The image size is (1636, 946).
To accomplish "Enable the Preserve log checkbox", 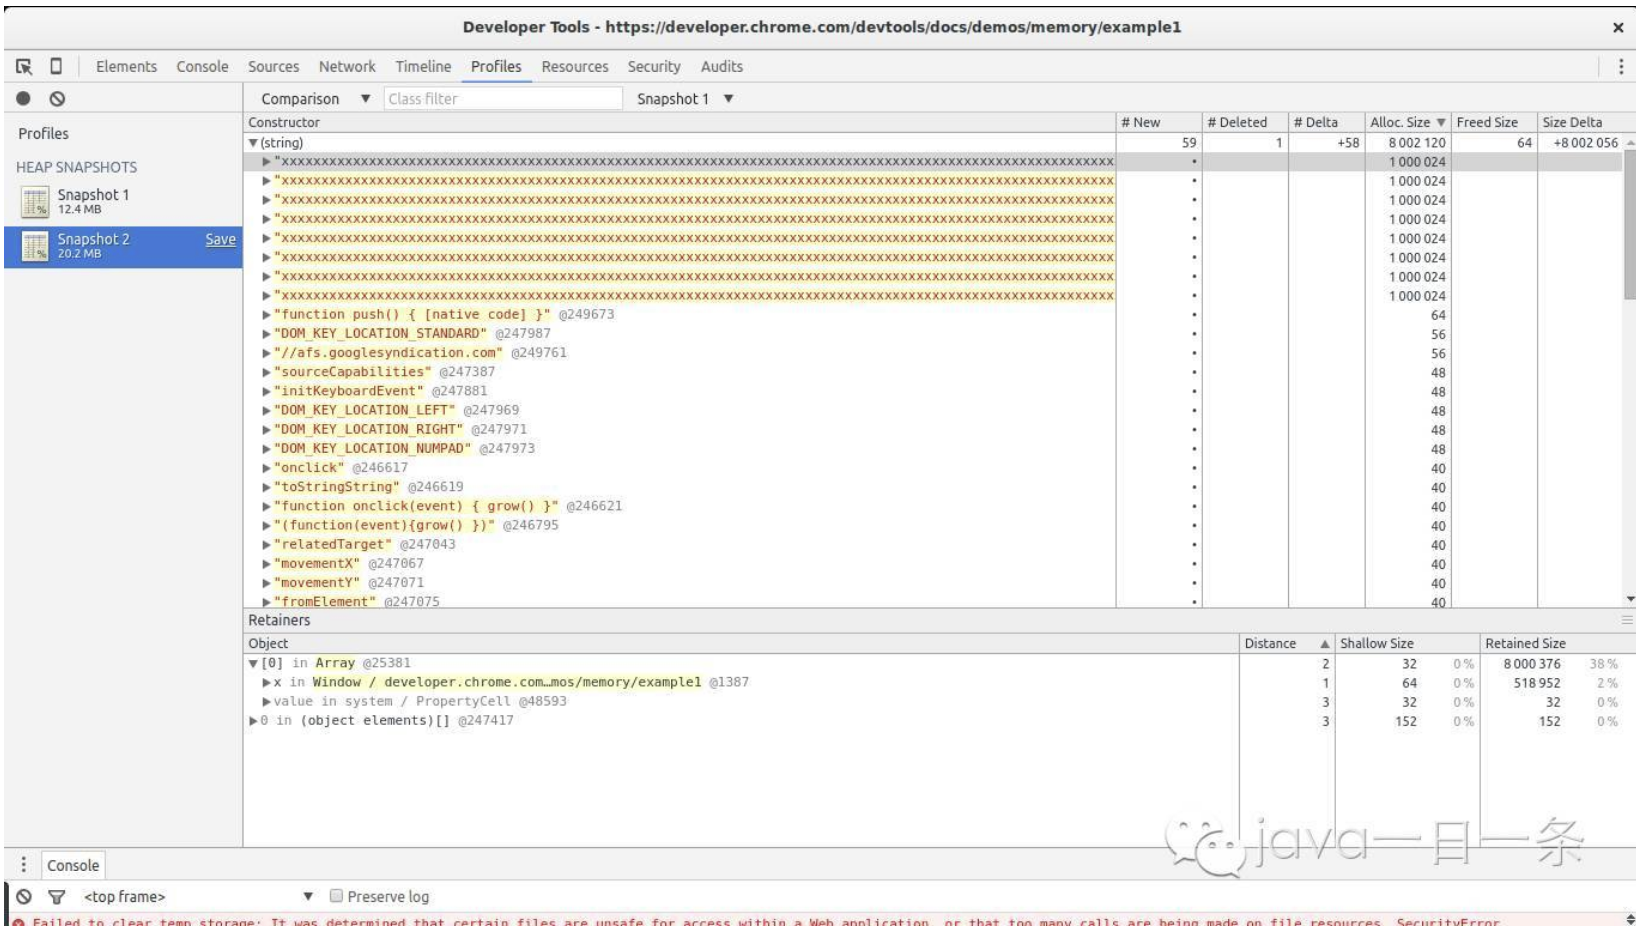I will [x=336, y=896].
